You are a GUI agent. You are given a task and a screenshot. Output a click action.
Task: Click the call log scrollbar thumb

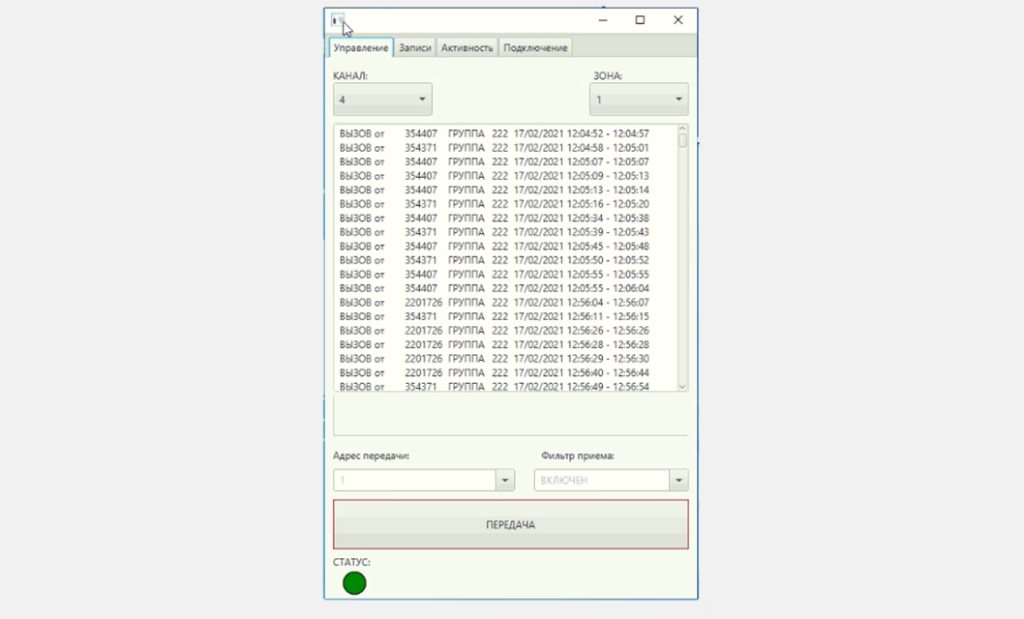[682, 141]
